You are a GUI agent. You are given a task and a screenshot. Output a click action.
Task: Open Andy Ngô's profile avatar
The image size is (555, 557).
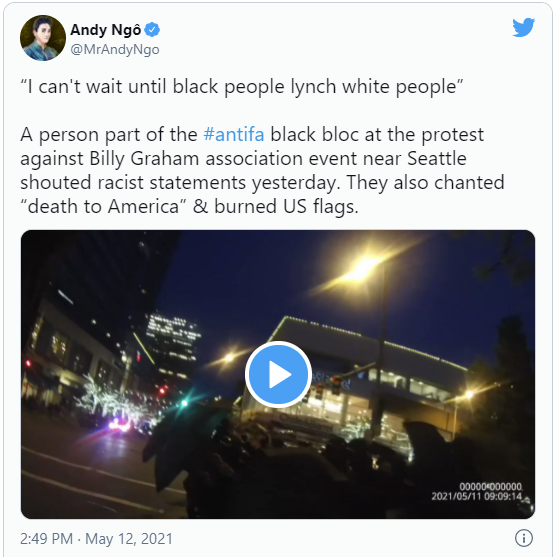tap(43, 38)
